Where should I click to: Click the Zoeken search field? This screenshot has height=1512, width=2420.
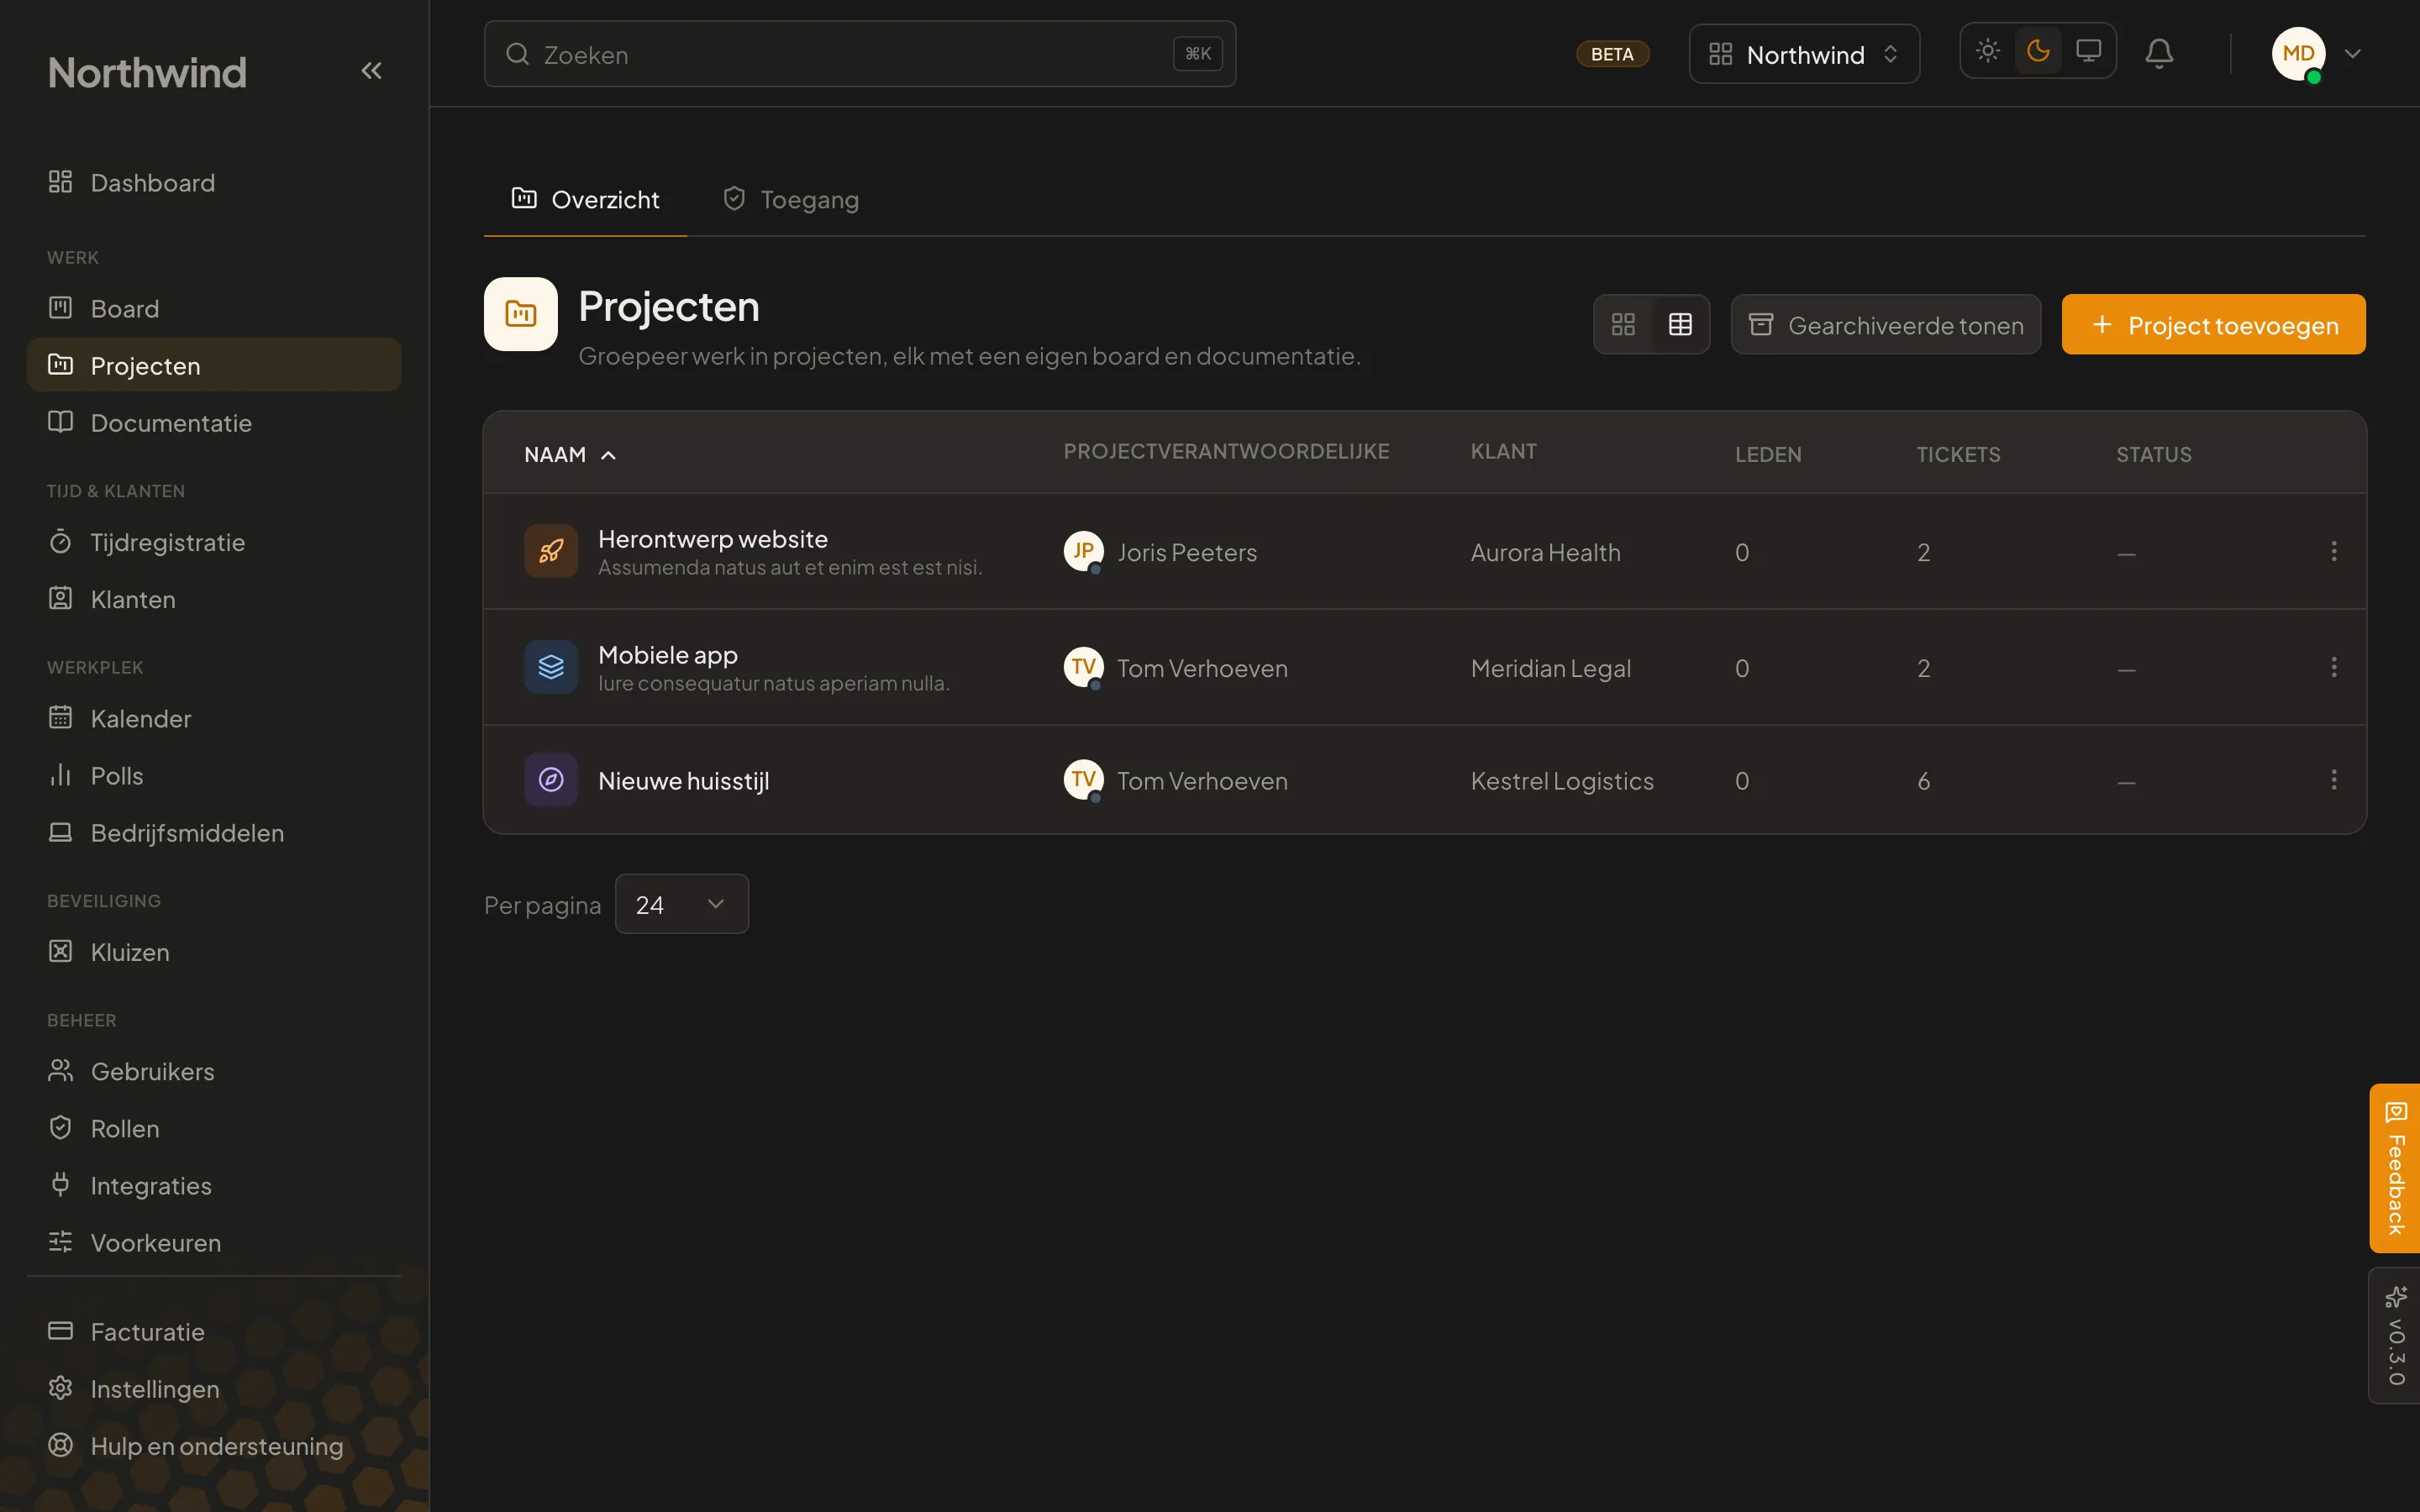(860, 54)
